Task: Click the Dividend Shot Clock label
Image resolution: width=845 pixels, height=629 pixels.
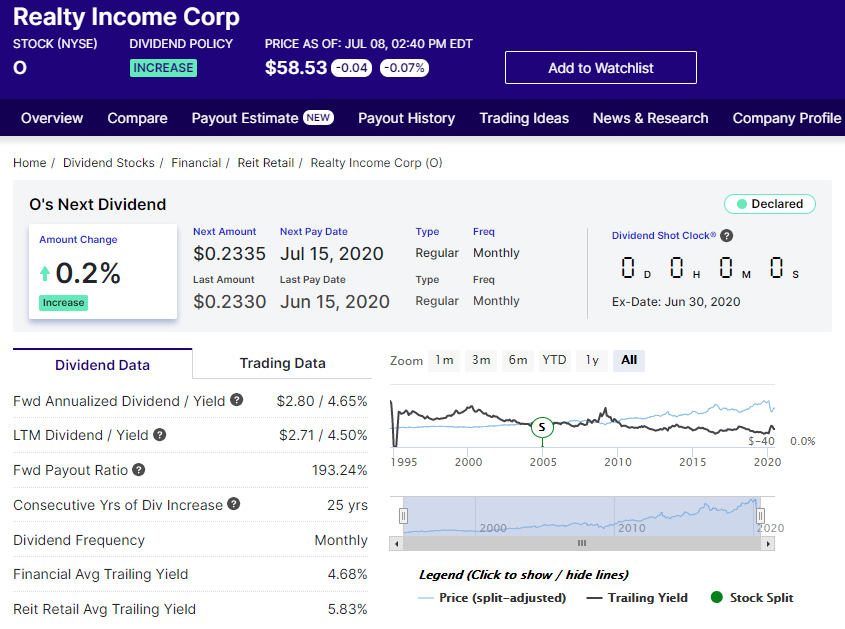Action: pos(664,236)
